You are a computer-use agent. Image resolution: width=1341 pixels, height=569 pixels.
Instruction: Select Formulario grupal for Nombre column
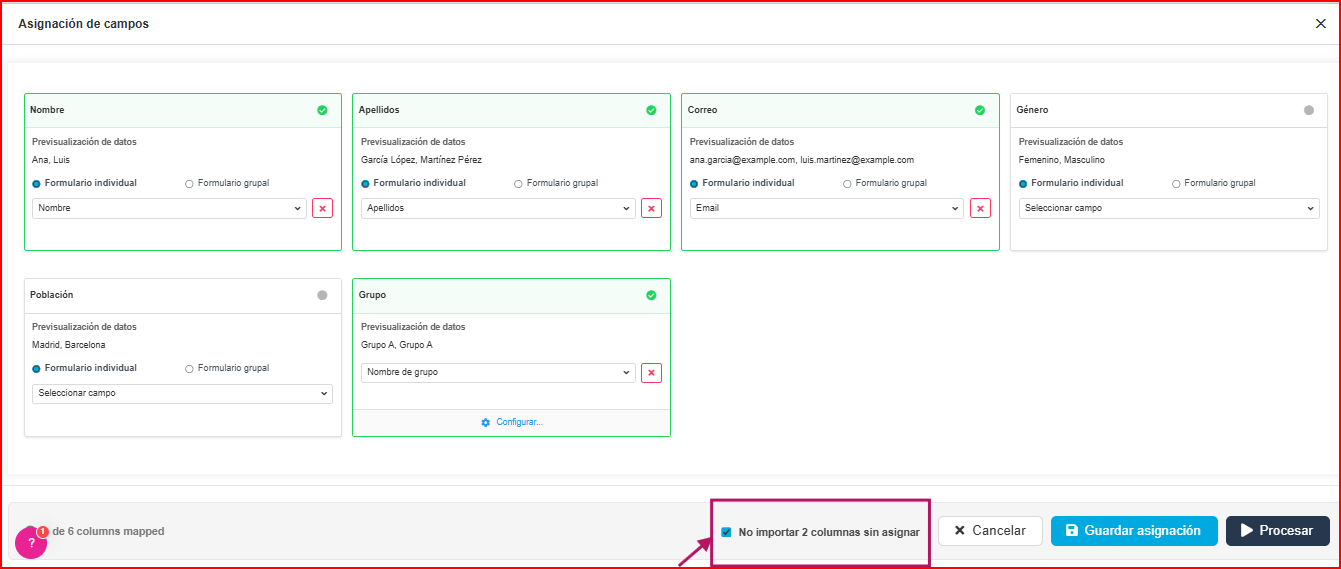click(x=190, y=184)
